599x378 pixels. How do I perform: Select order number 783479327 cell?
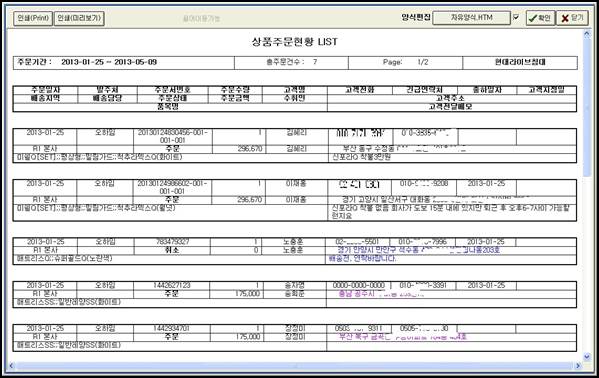pos(172,242)
